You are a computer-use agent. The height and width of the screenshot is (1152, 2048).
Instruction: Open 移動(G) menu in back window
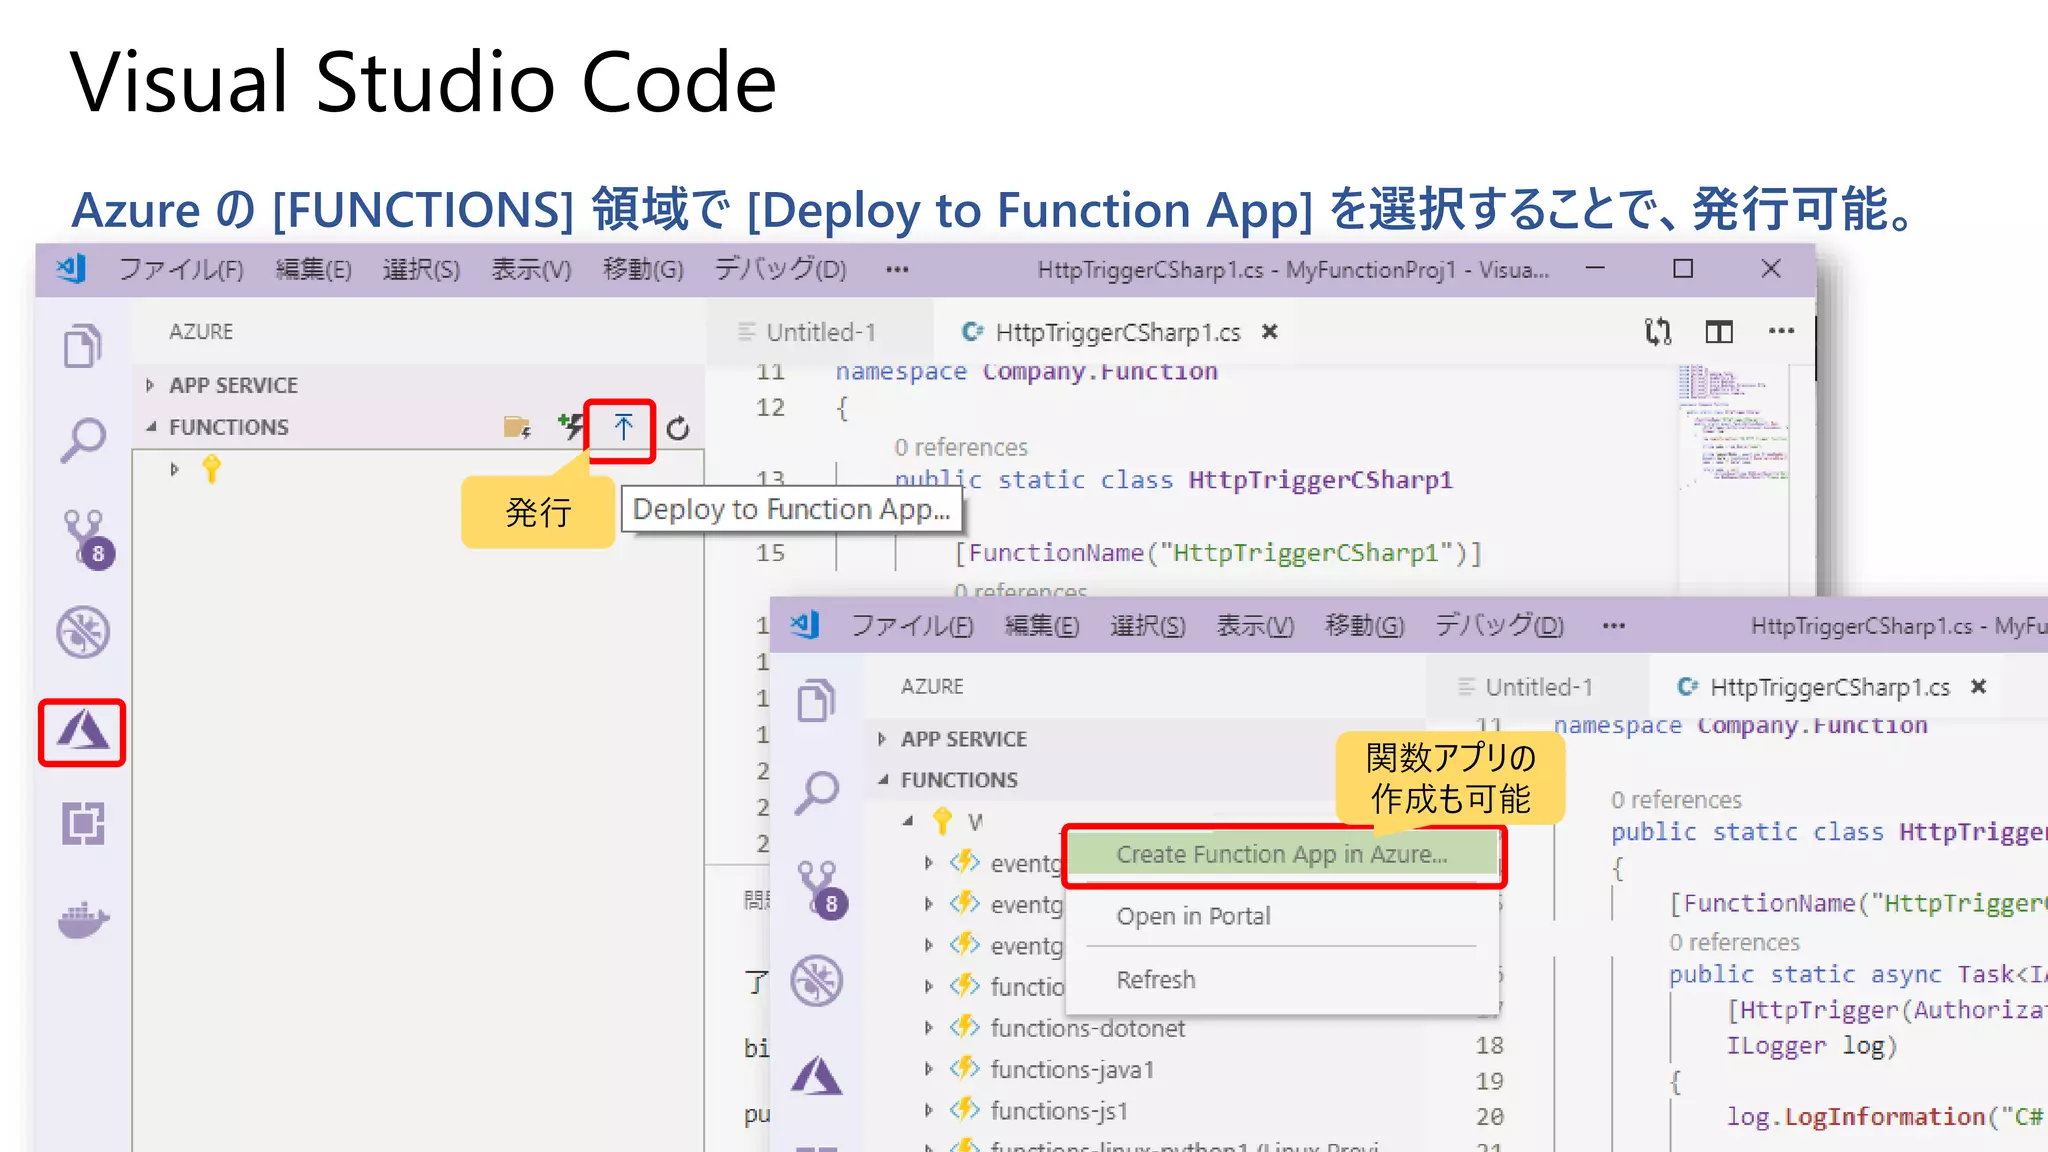643,269
